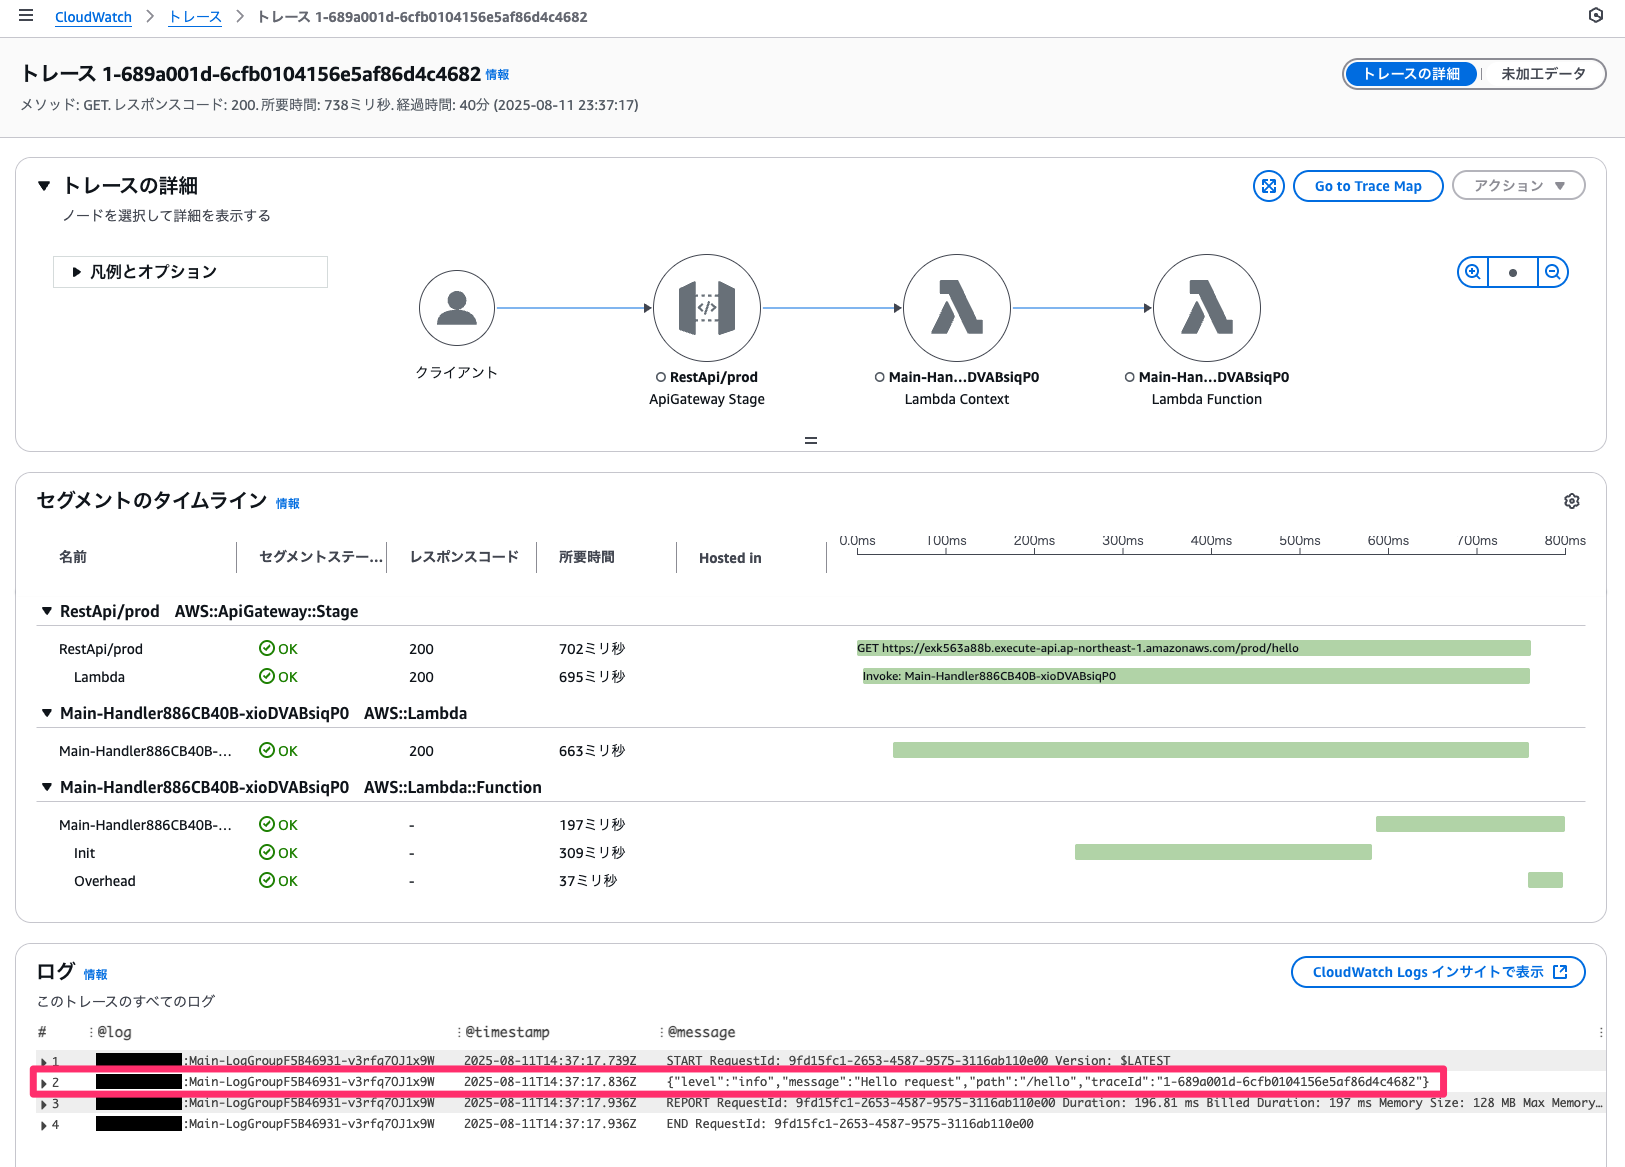This screenshot has height=1167, width=1625.
Task: Click the 702ミリ秒 duration value
Action: [592, 649]
